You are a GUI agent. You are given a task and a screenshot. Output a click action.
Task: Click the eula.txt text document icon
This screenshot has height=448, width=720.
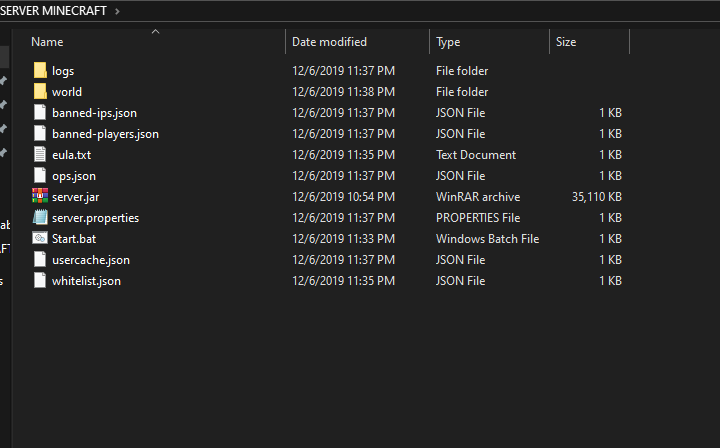click(40, 155)
